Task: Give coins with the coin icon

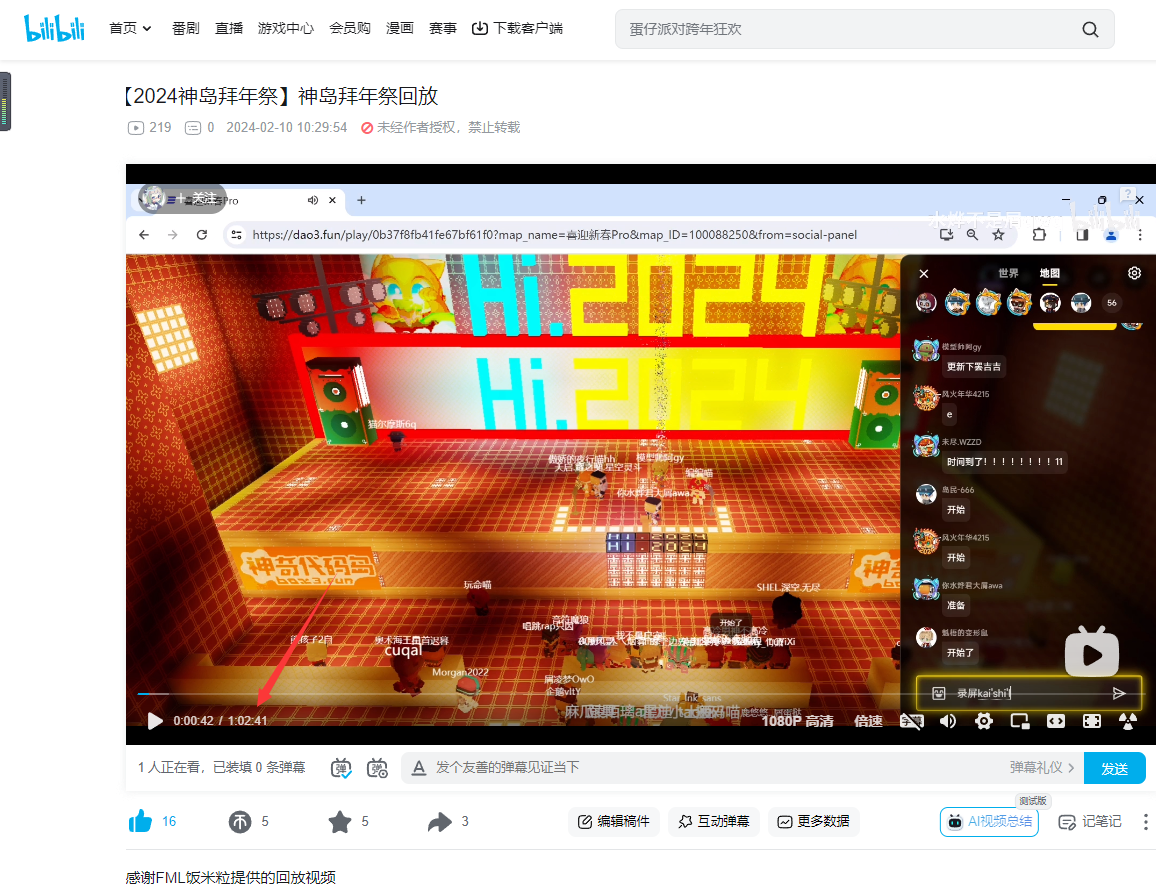Action: (240, 821)
